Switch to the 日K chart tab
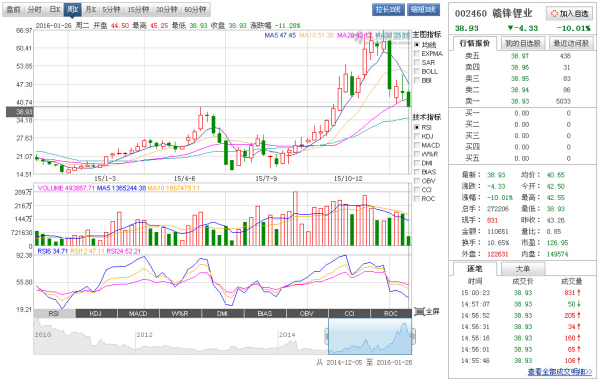This screenshot has height=382, width=600. pos(55,10)
